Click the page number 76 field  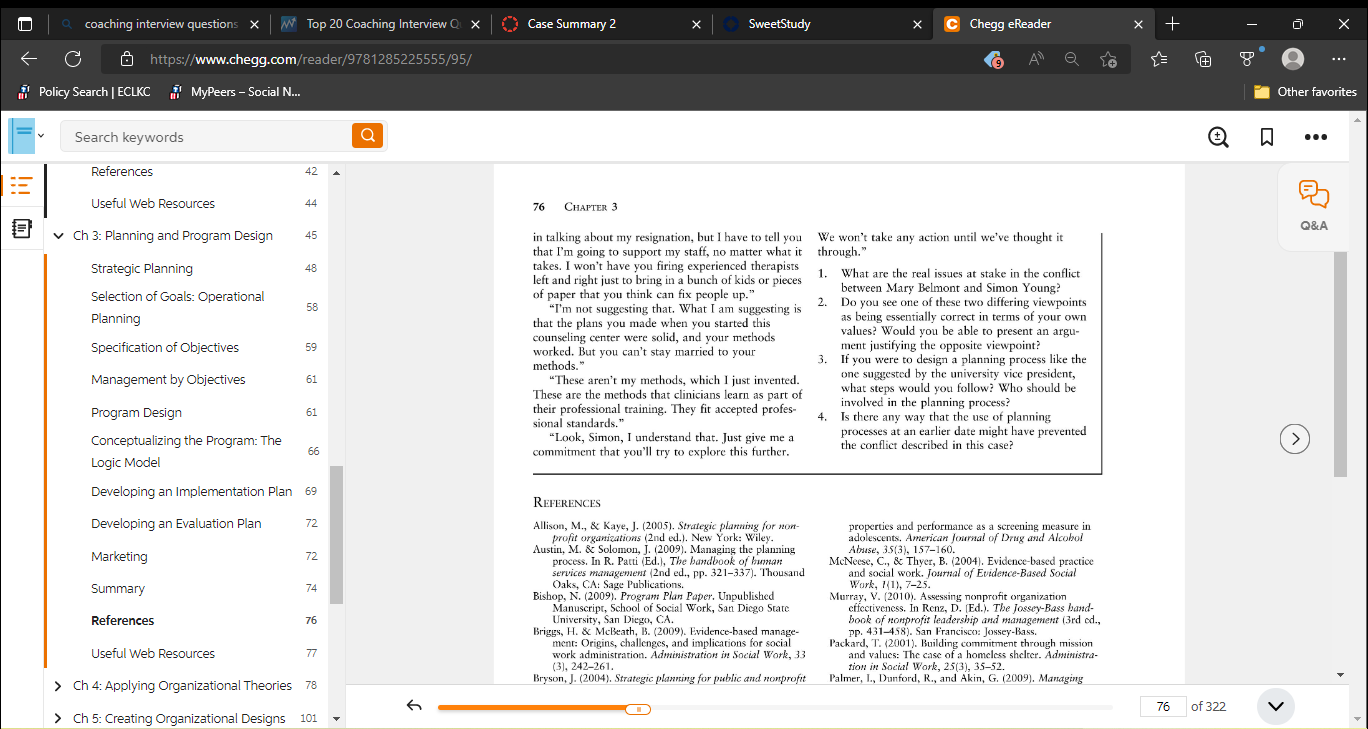pyautogui.click(x=1163, y=706)
